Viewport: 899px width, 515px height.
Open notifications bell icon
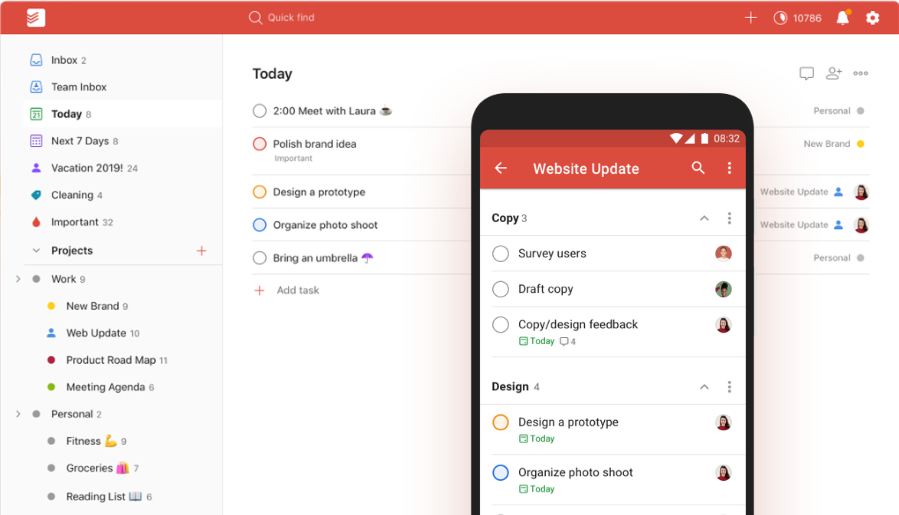pos(842,18)
